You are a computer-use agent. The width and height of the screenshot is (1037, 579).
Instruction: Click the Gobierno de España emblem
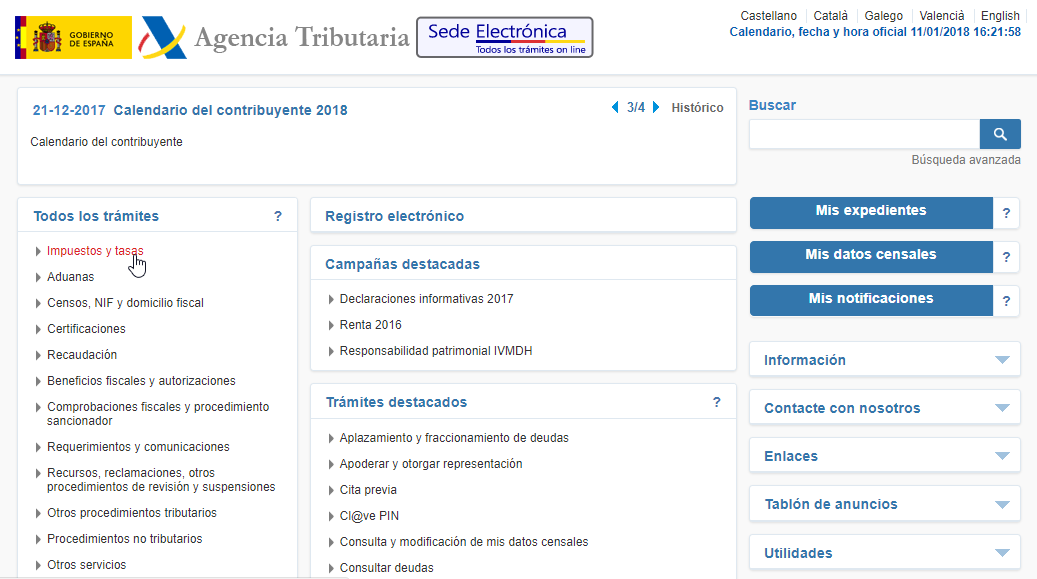[x=72, y=36]
